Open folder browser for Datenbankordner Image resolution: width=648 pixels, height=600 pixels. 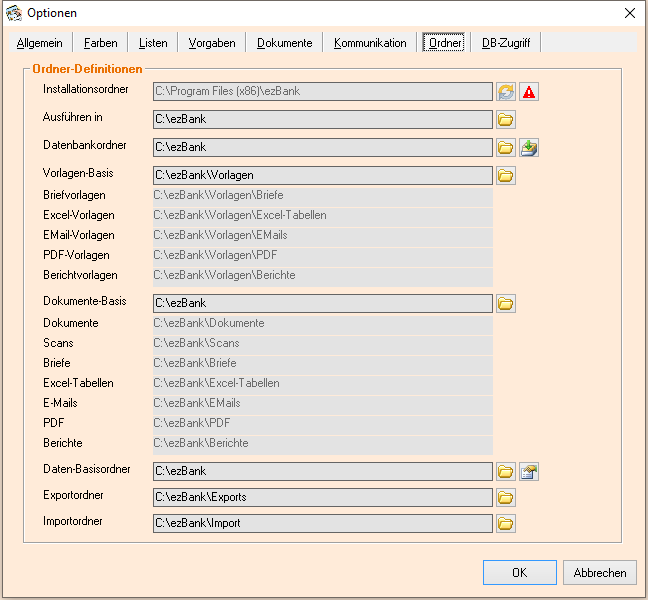506,148
